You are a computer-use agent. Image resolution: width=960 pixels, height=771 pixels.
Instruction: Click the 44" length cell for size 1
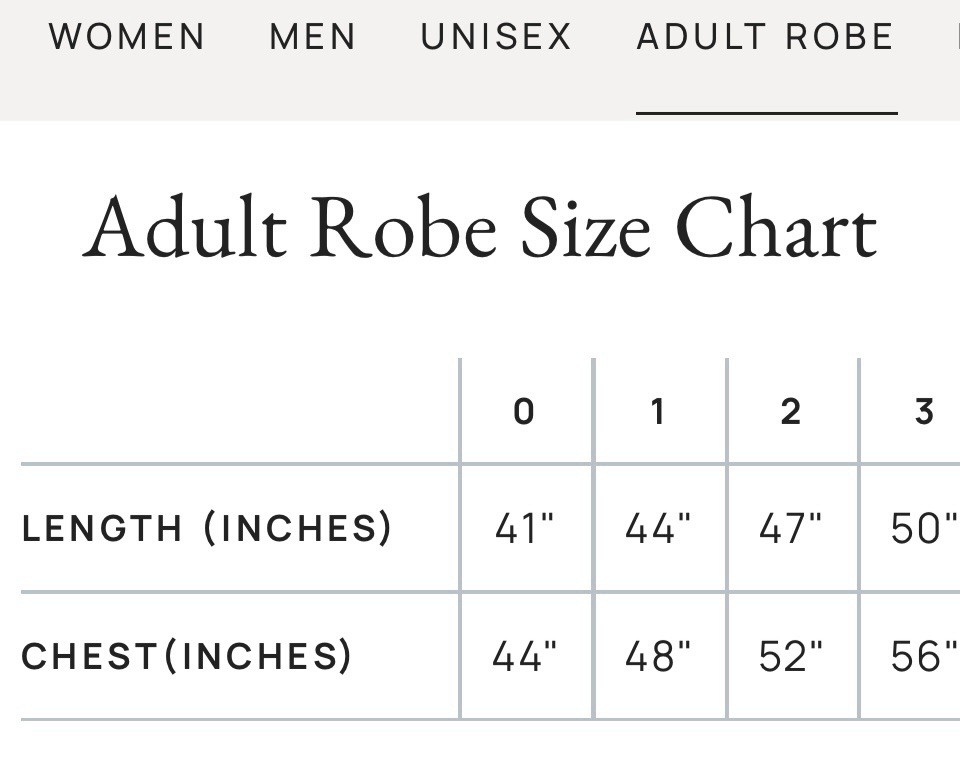[x=658, y=528]
